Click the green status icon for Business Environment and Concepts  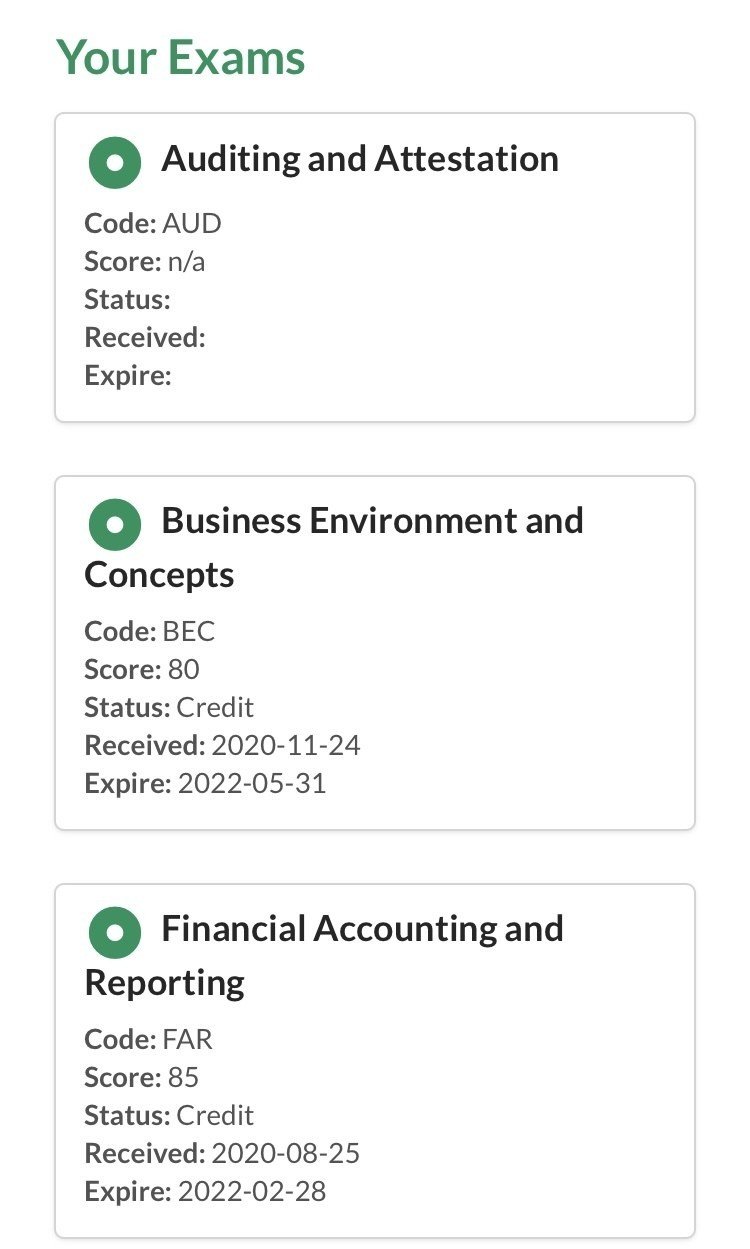113,525
